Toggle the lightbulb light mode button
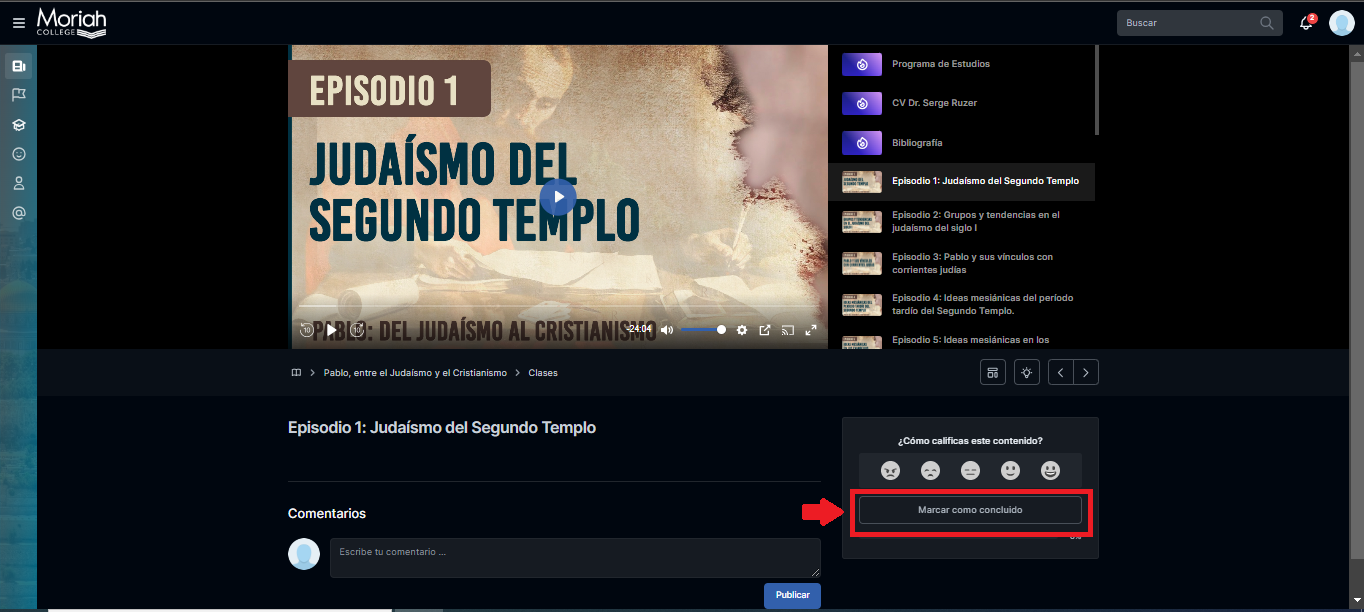1364x612 pixels. click(1026, 372)
